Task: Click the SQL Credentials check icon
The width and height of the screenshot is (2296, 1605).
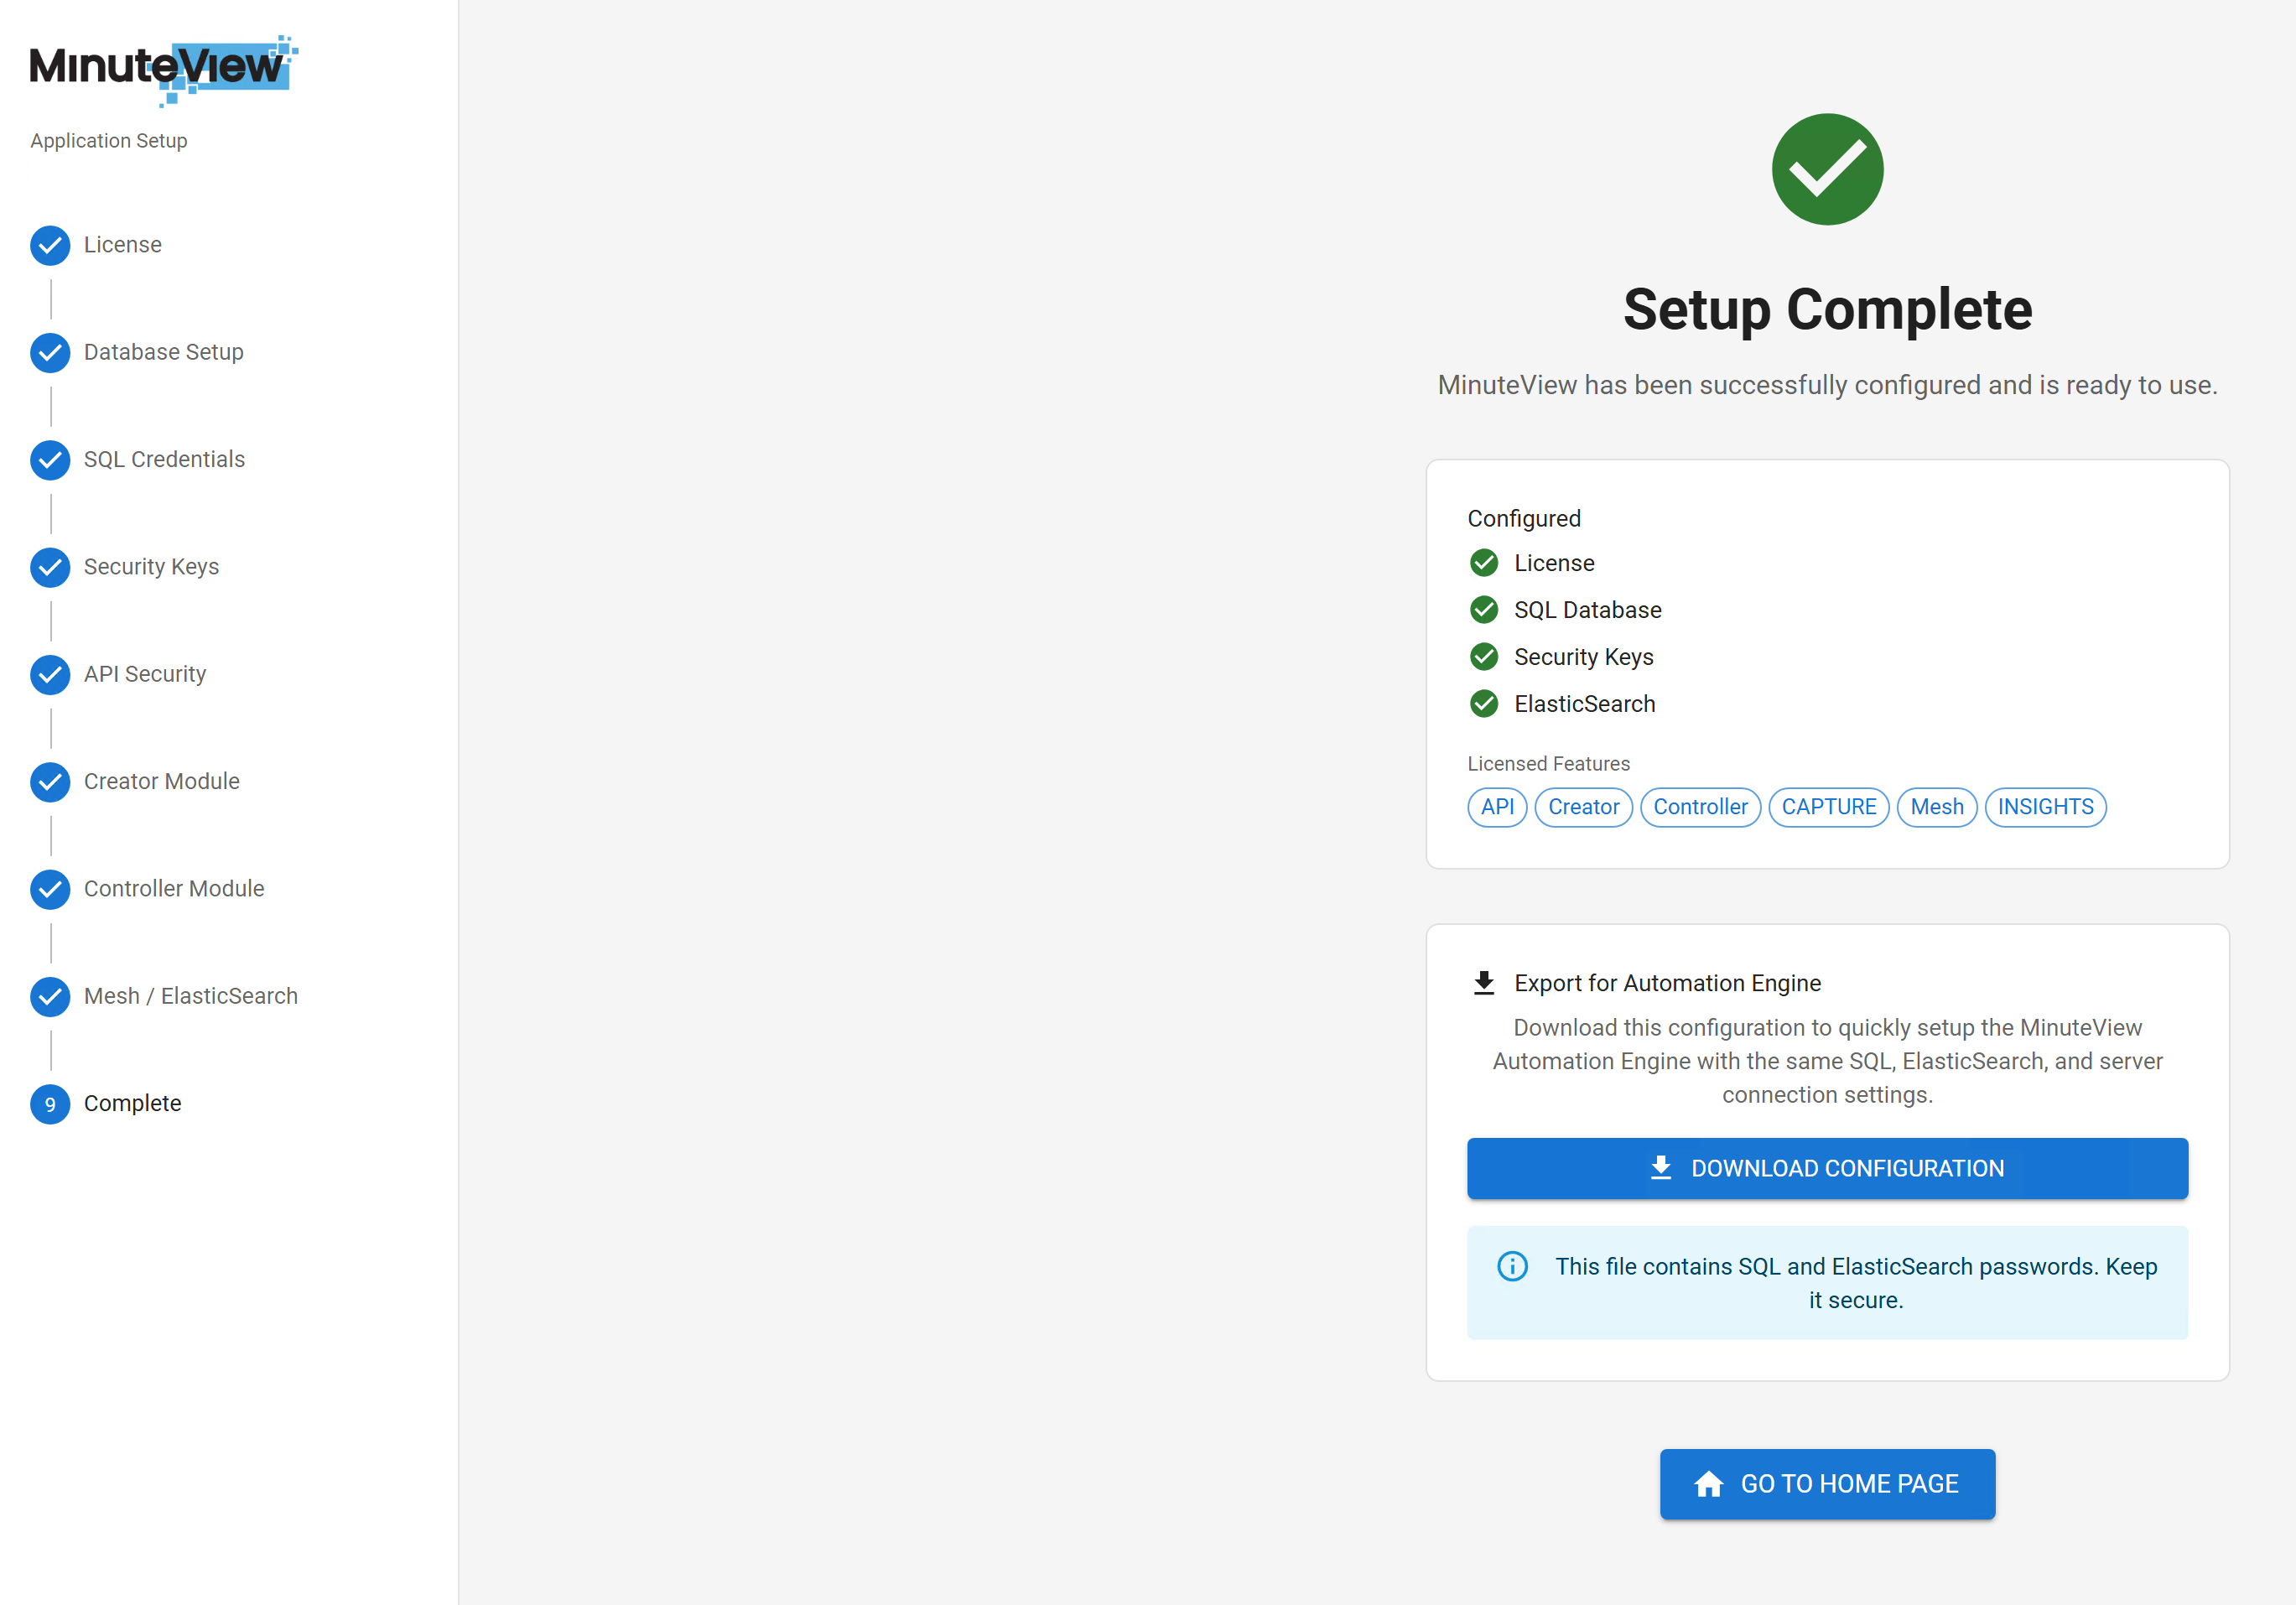Action: [x=50, y=460]
